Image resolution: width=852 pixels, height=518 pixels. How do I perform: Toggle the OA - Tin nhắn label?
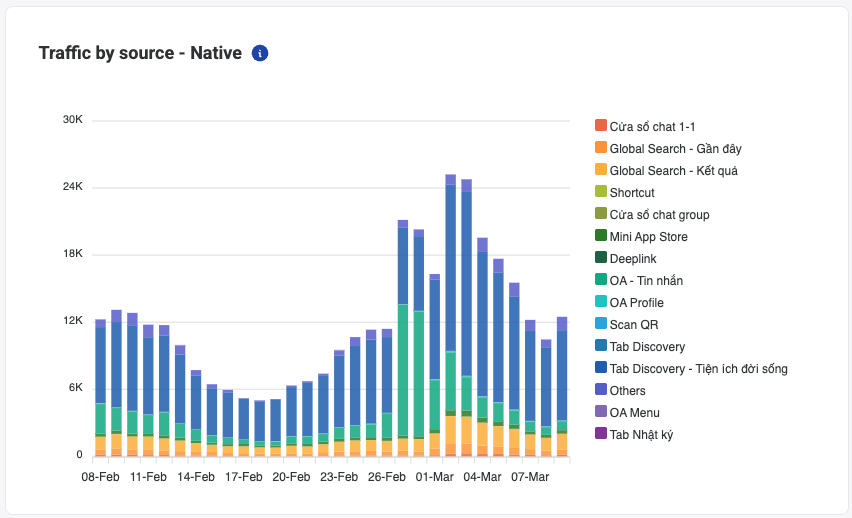[x=646, y=280]
